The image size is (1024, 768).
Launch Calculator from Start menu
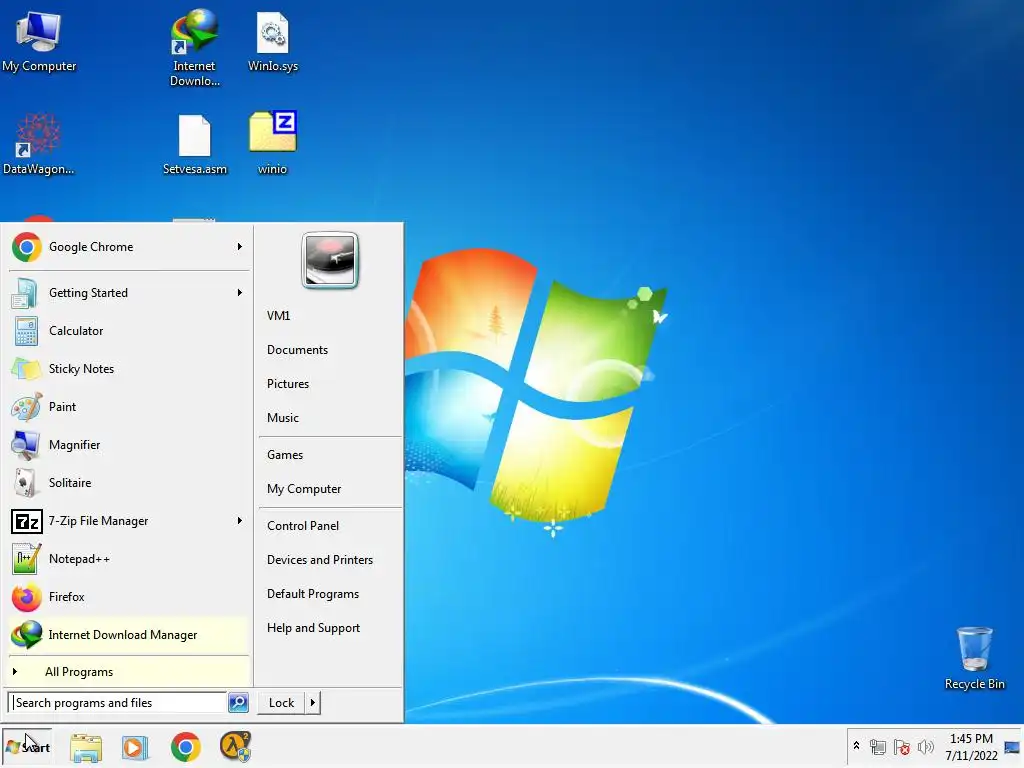(x=129, y=330)
